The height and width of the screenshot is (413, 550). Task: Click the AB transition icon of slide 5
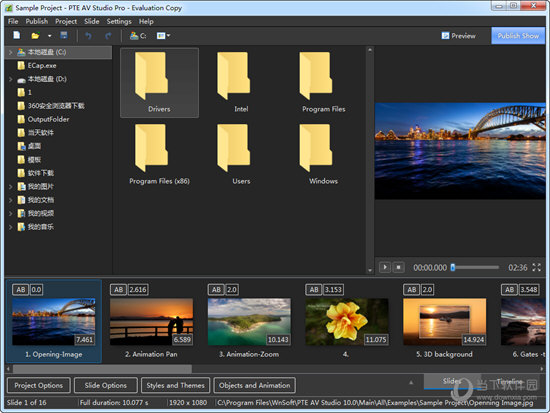pyautogui.click(x=412, y=290)
